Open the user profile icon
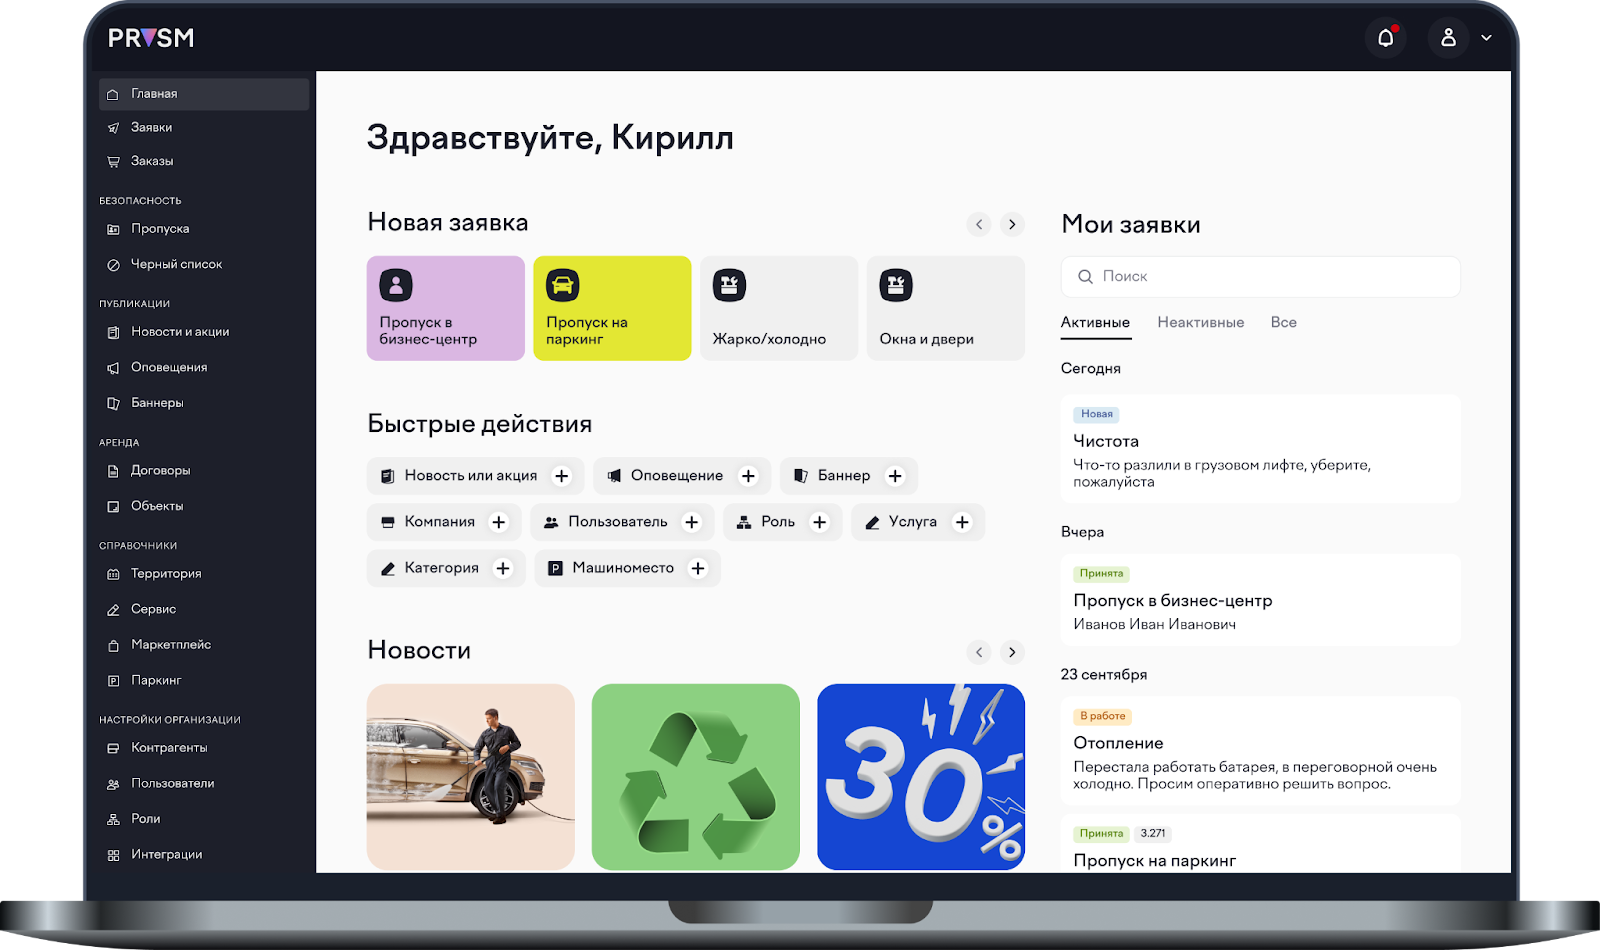1600x950 pixels. click(1447, 37)
